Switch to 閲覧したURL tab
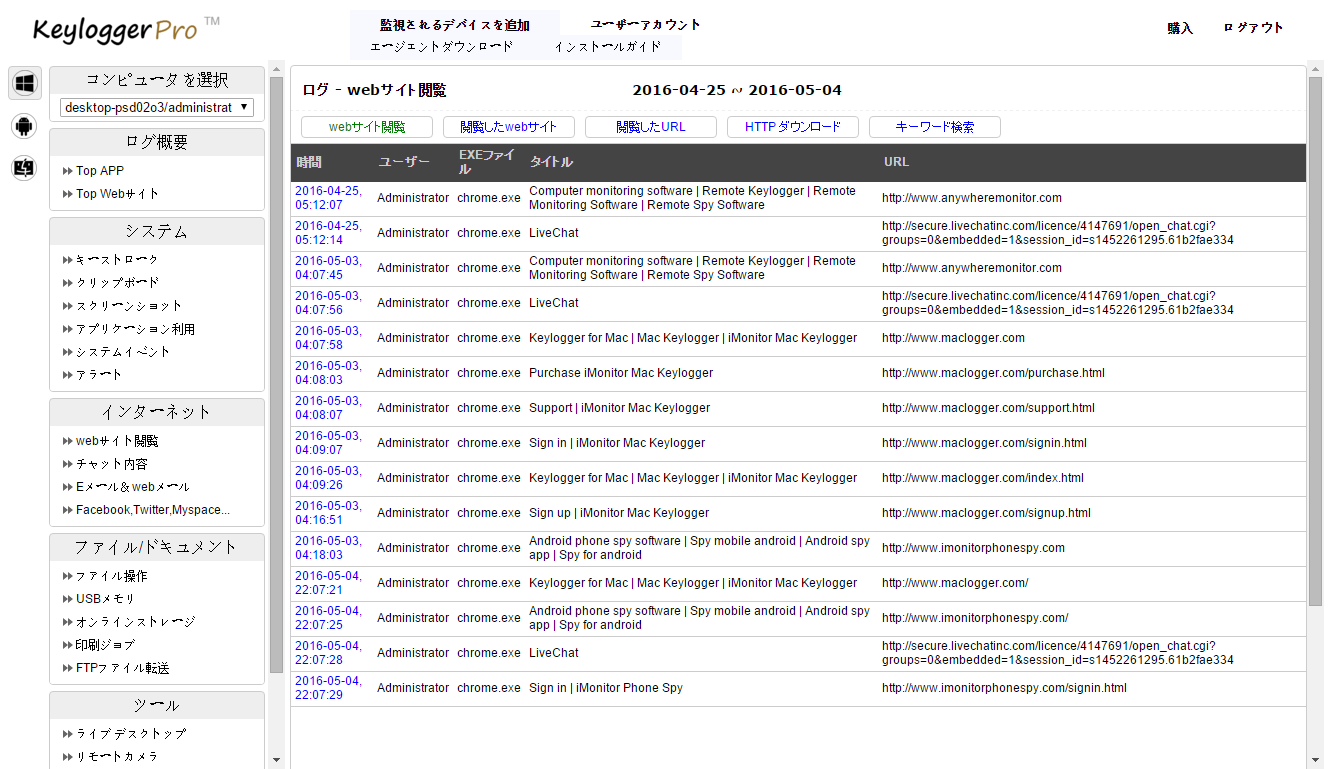Viewport: 1328px width, 769px height. (x=651, y=127)
